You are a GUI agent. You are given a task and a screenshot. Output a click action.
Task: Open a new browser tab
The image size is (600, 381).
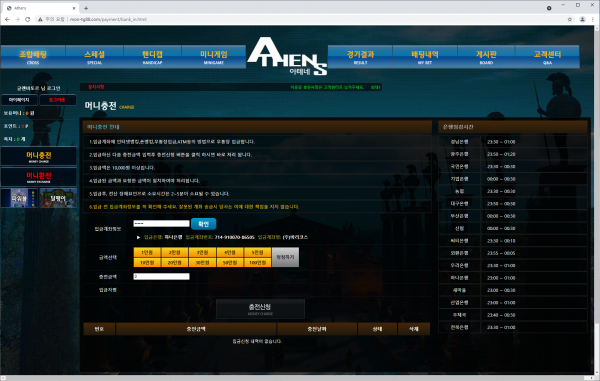tap(86, 8)
